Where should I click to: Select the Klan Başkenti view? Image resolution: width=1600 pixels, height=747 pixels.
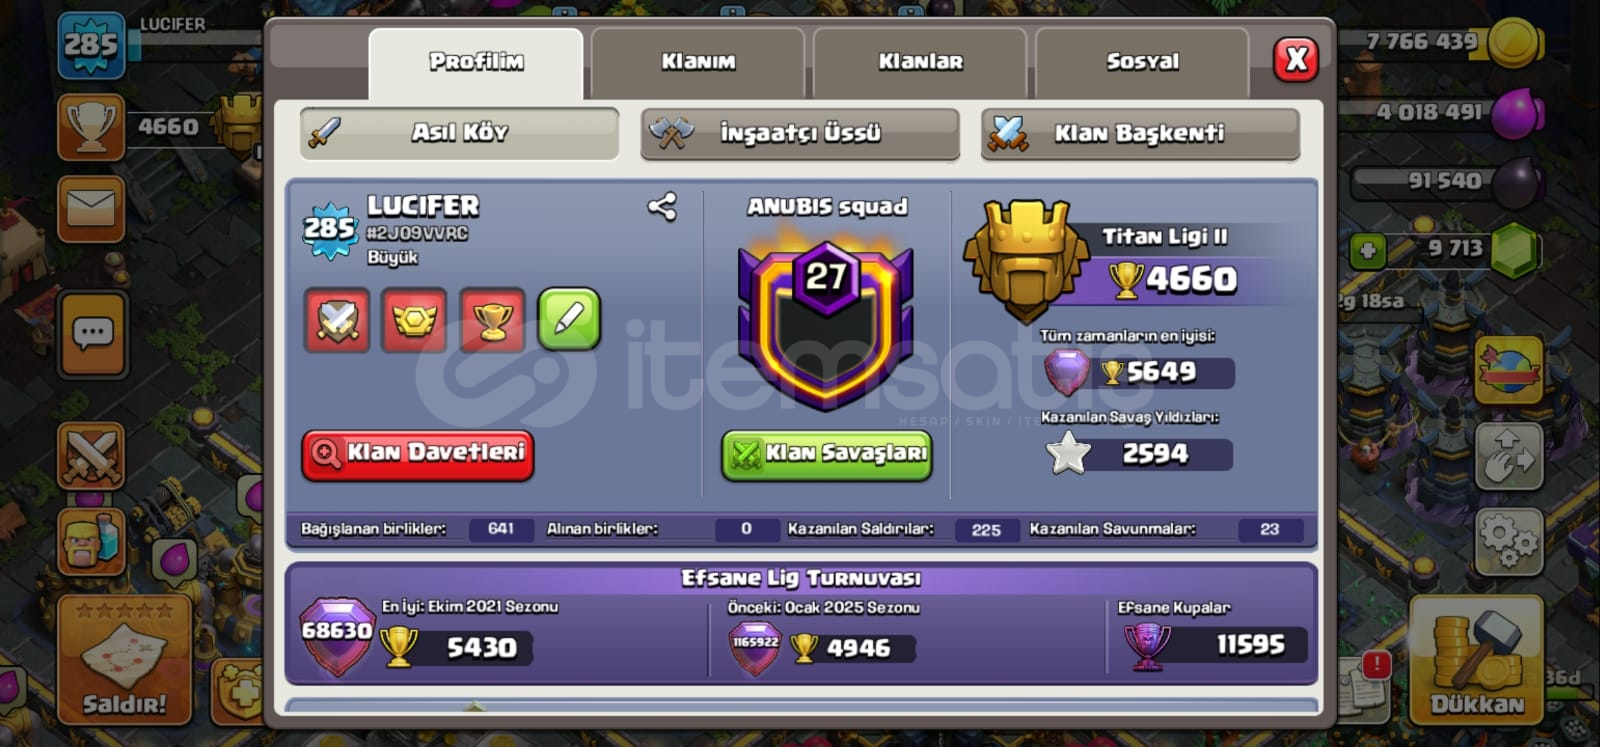(1140, 134)
